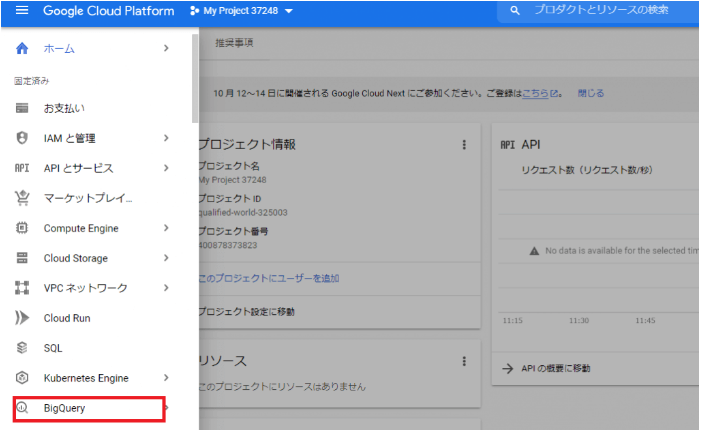The width and height of the screenshot is (701, 430).
Task: Expand the Kubernetes Engine submenu chevron
Action: tap(166, 378)
